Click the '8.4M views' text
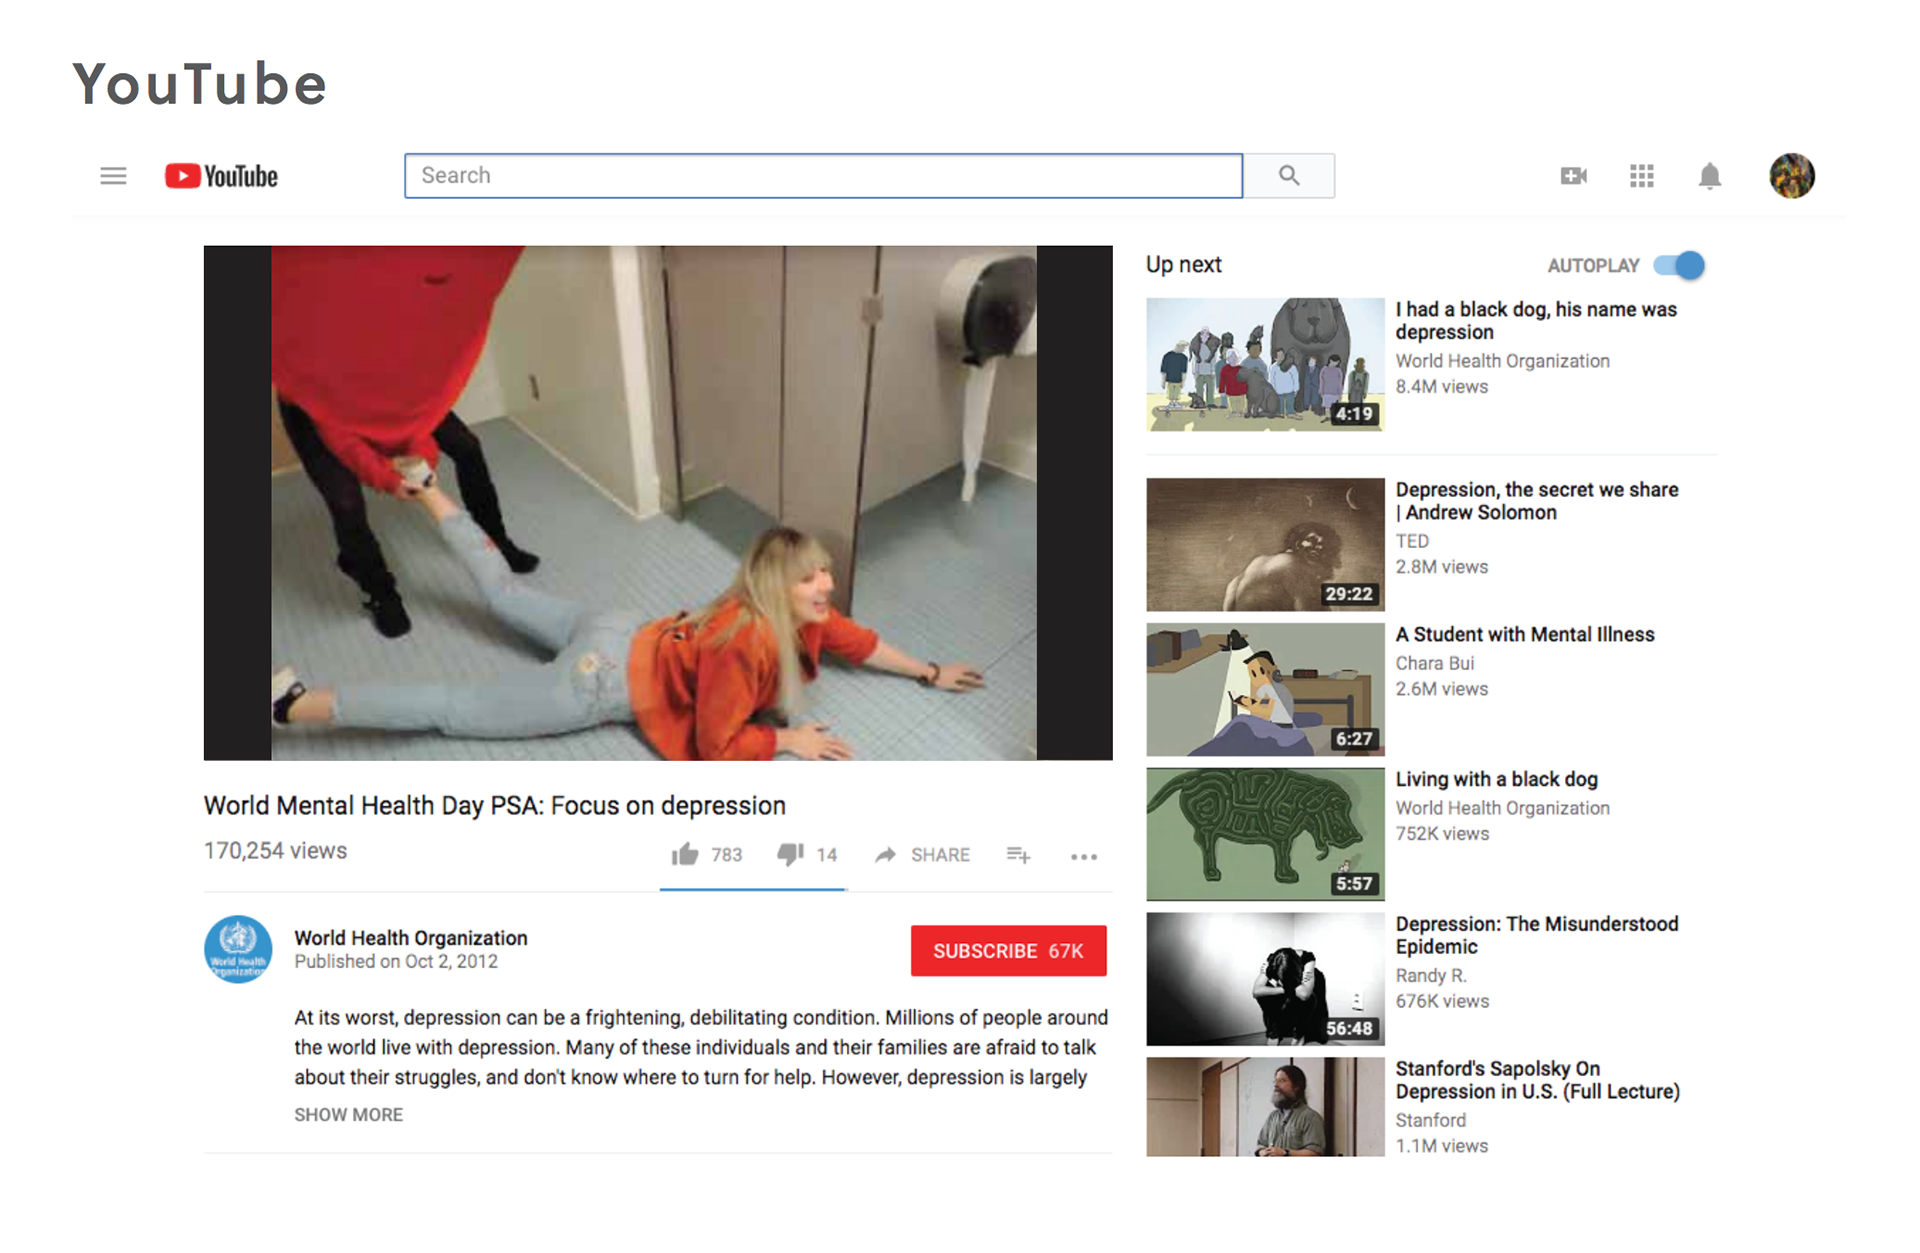 (1442, 387)
